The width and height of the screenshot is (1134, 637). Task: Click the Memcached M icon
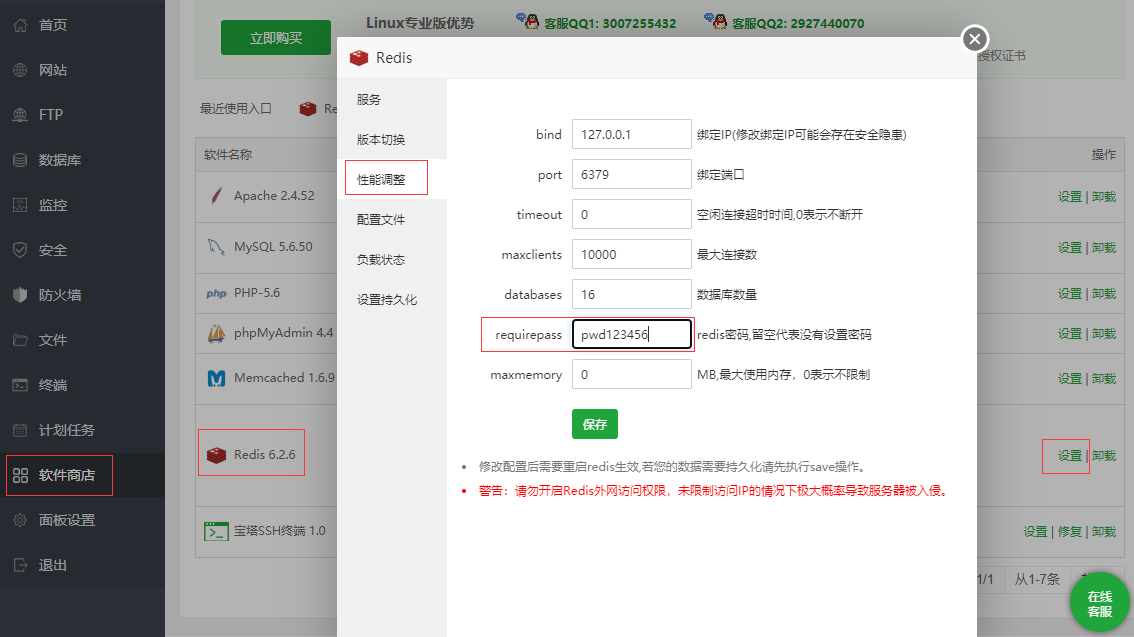click(216, 378)
